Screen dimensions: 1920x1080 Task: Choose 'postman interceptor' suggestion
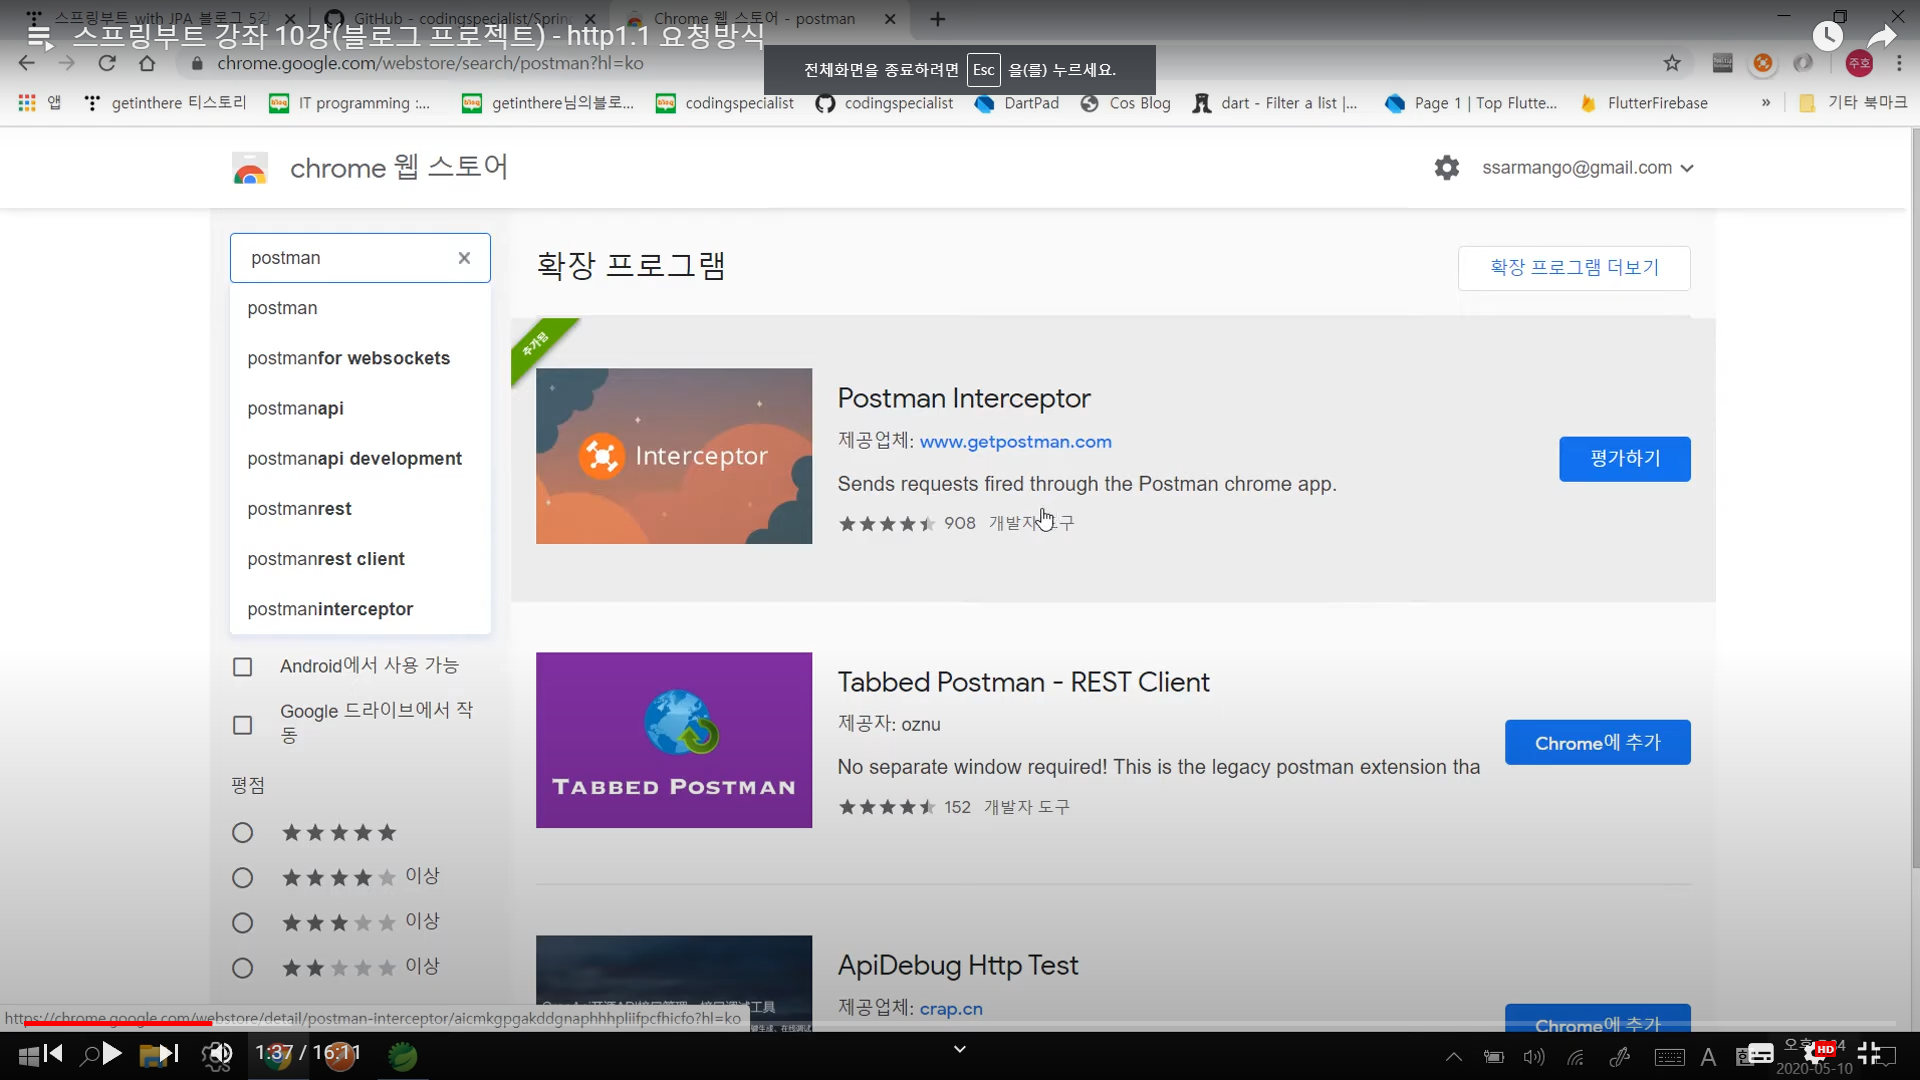(x=360, y=609)
